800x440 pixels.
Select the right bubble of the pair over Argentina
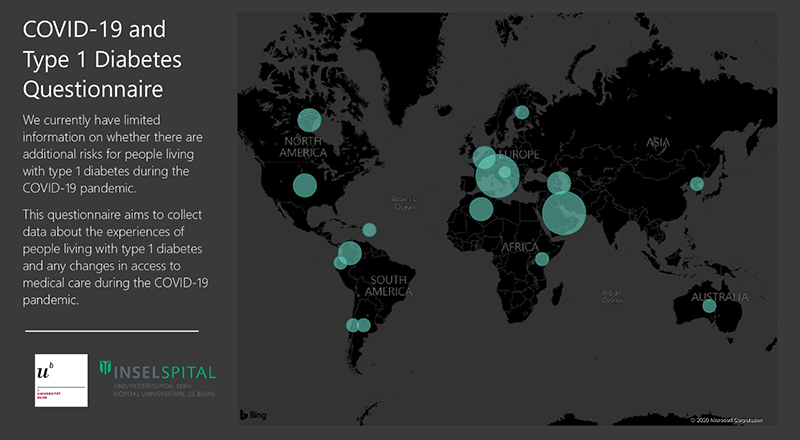363,325
